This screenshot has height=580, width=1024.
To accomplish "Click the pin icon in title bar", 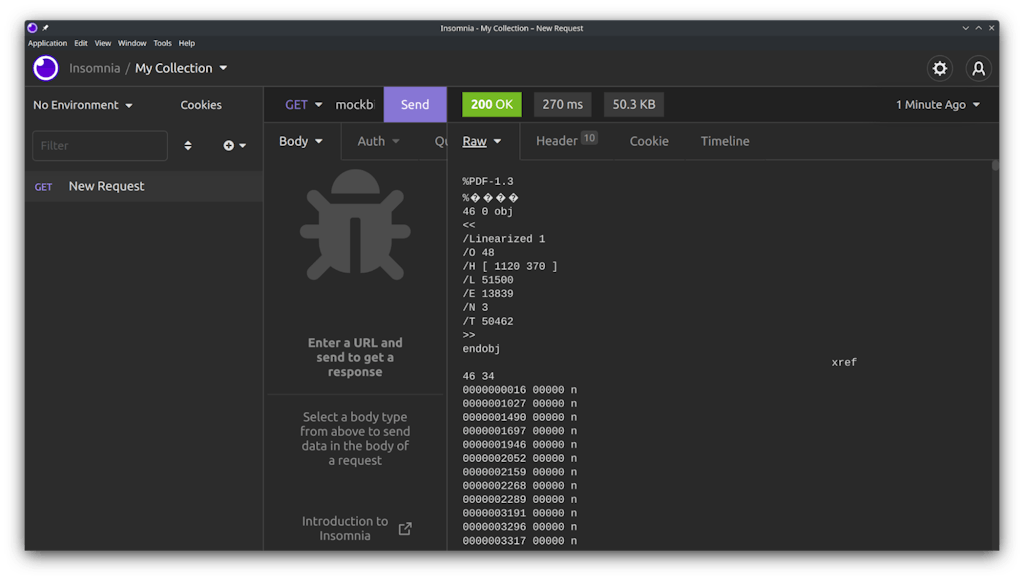I will tap(46, 28).
